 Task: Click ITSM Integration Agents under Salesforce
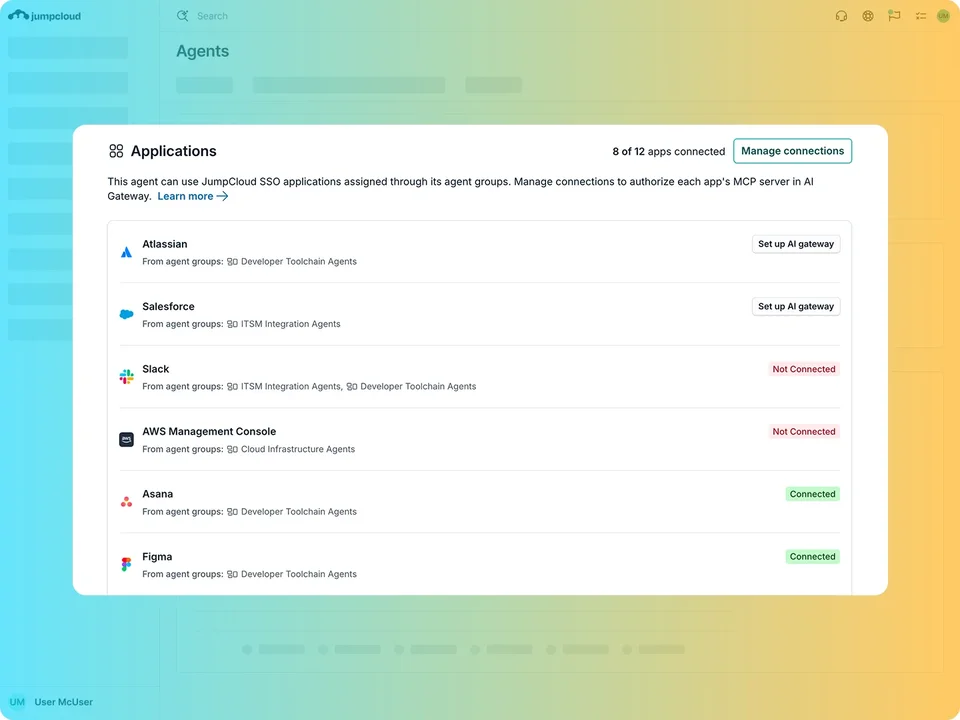coord(290,324)
